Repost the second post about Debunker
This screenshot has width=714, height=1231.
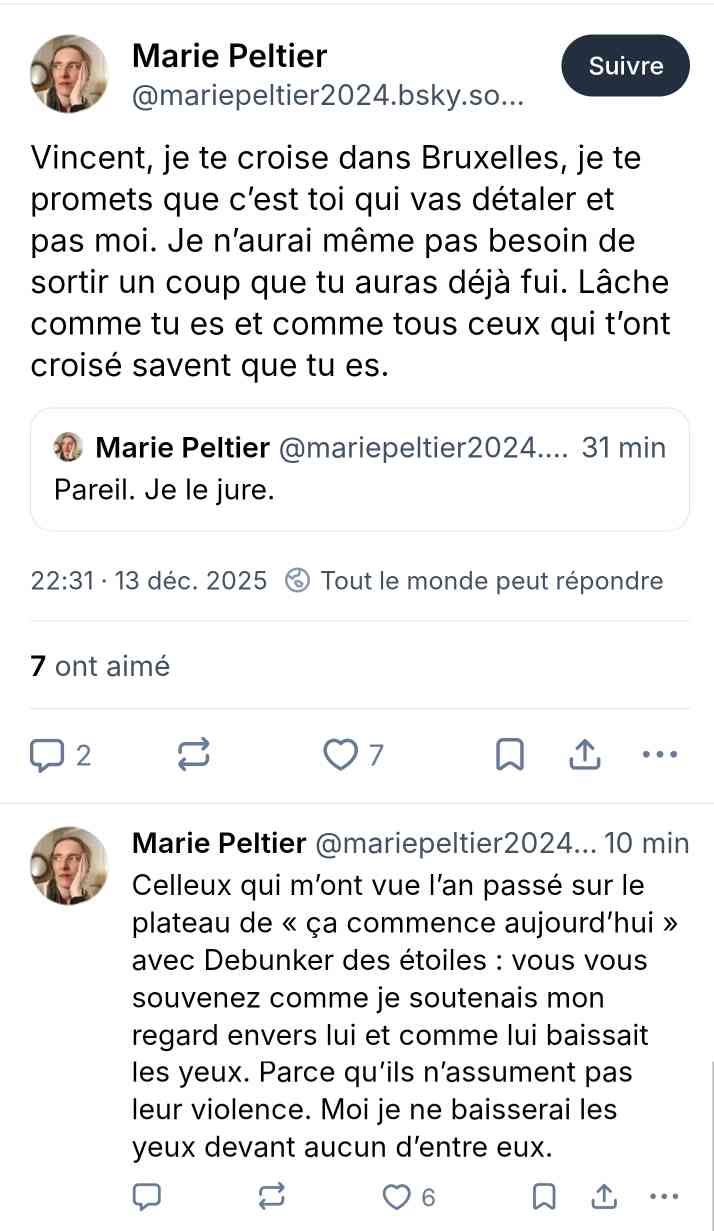[271, 1196]
